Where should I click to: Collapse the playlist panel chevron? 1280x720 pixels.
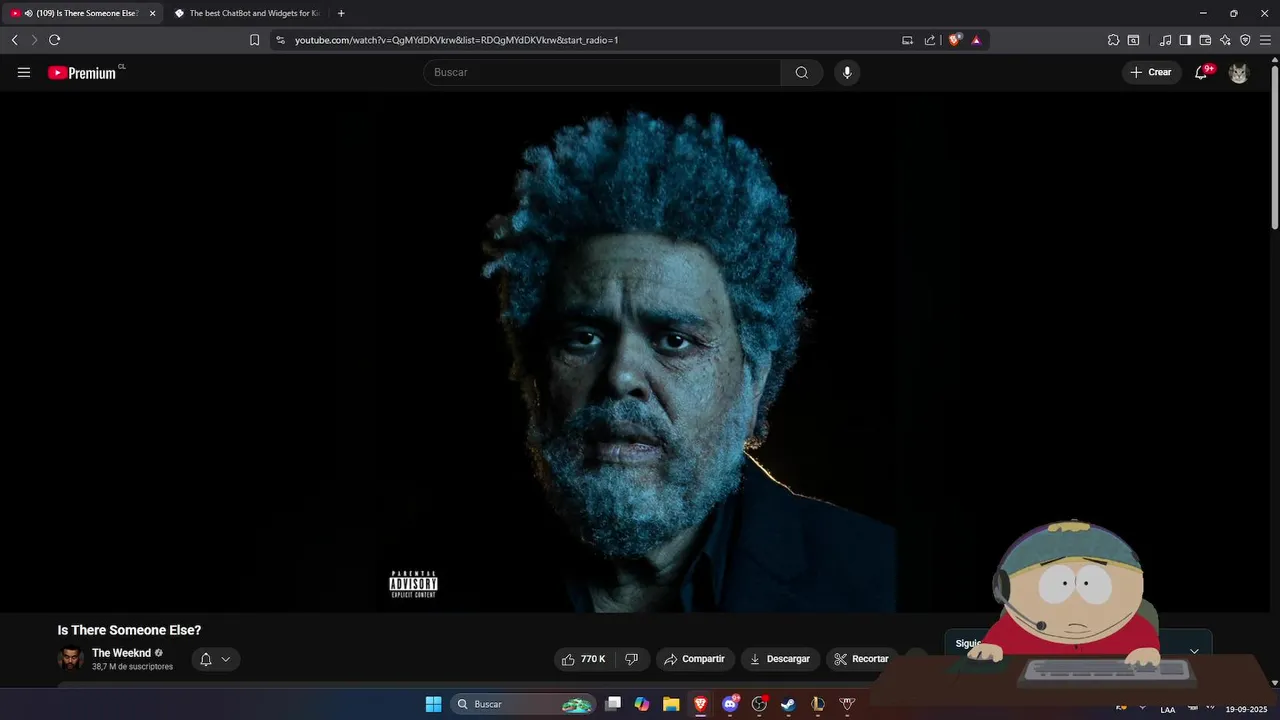pyautogui.click(x=1194, y=651)
